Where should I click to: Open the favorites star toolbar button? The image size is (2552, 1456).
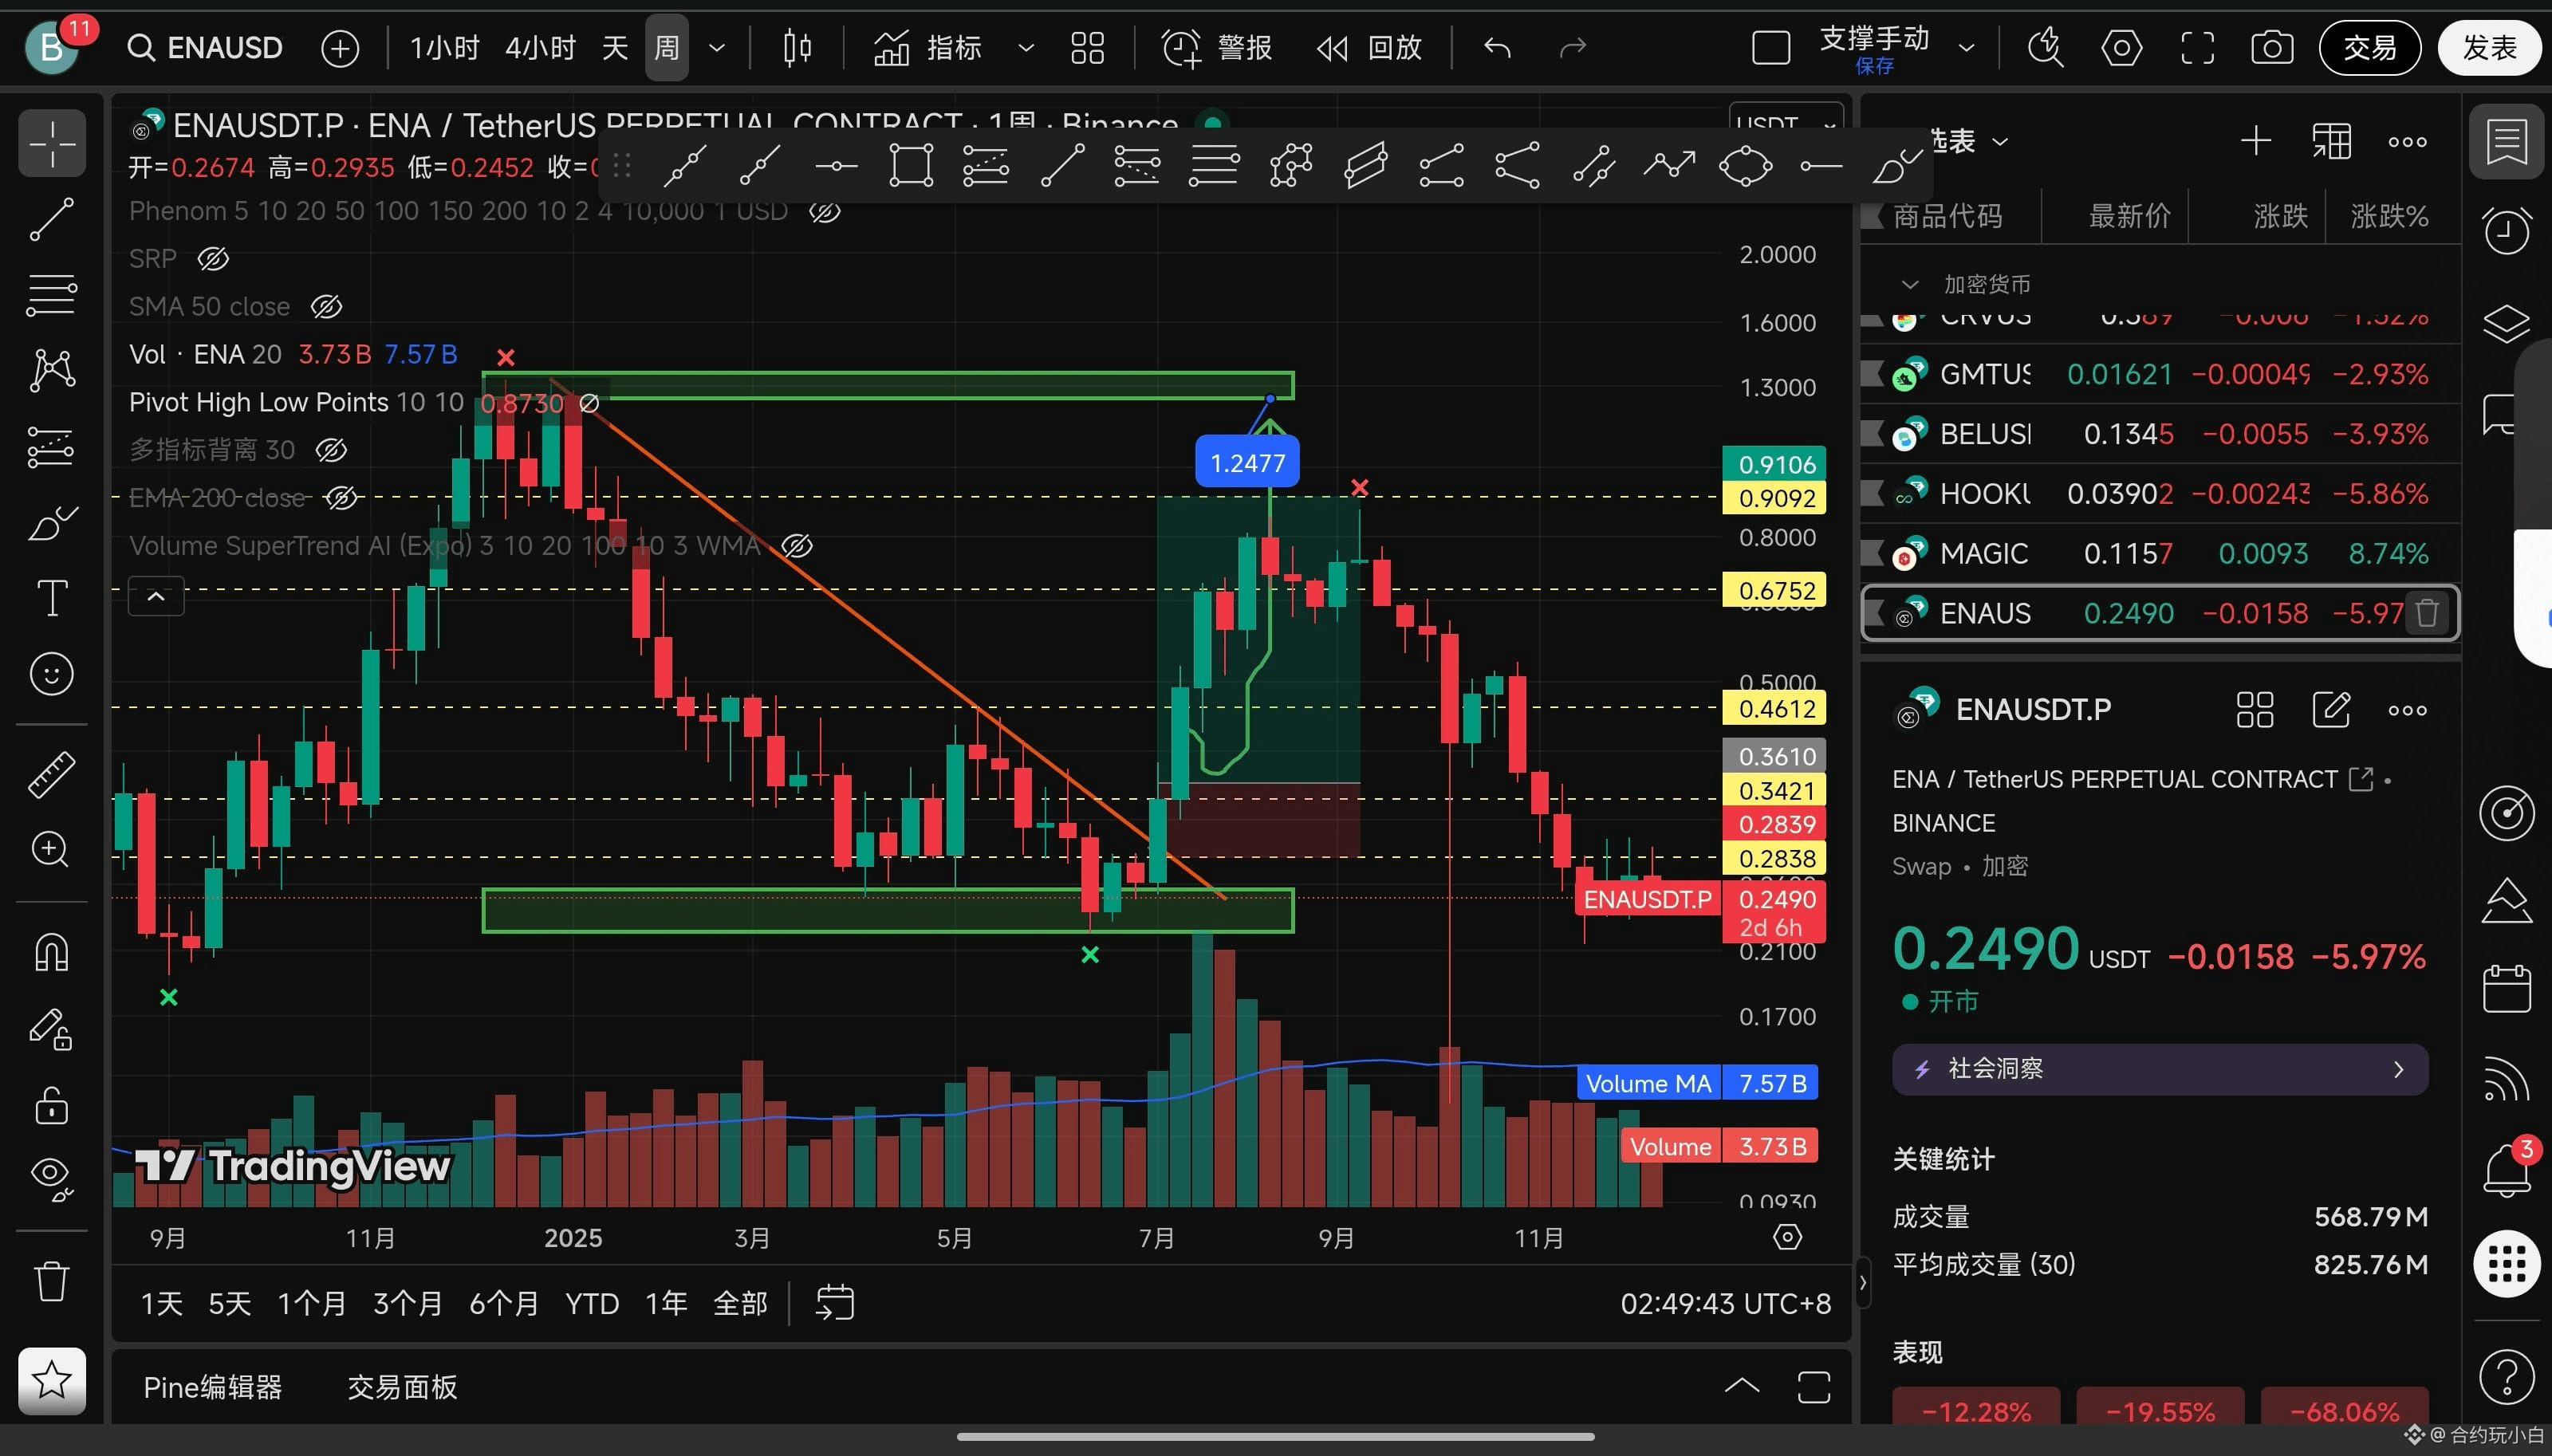click(x=52, y=1381)
